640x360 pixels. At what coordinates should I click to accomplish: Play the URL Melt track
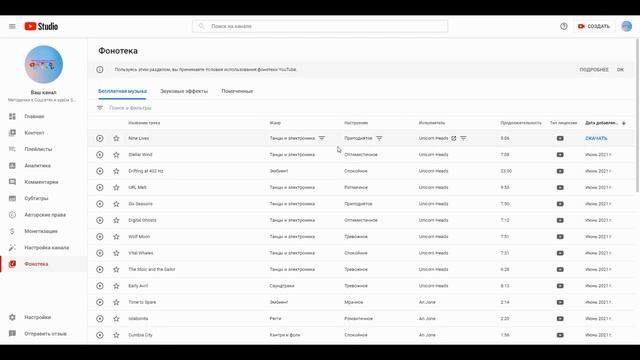click(x=100, y=187)
